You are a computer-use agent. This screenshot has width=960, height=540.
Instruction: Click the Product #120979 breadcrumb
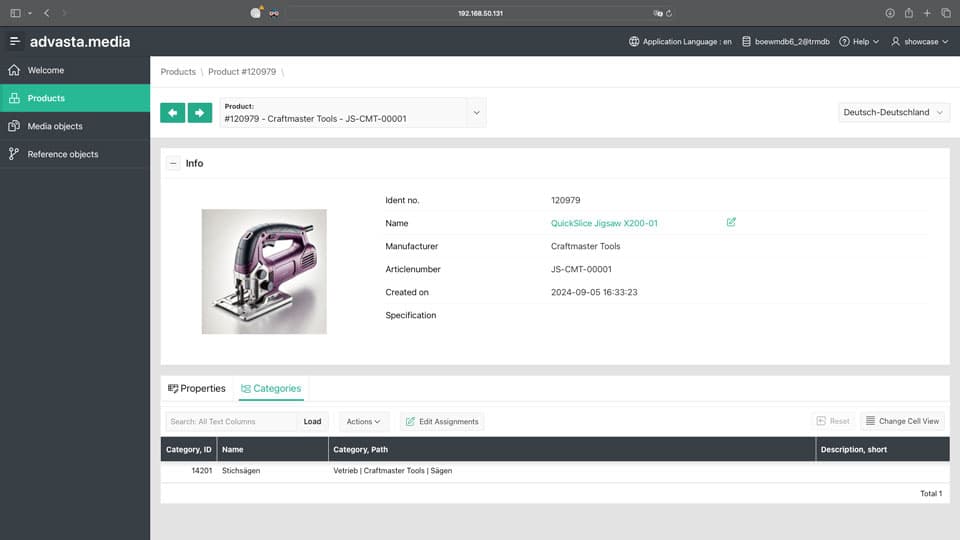click(242, 72)
